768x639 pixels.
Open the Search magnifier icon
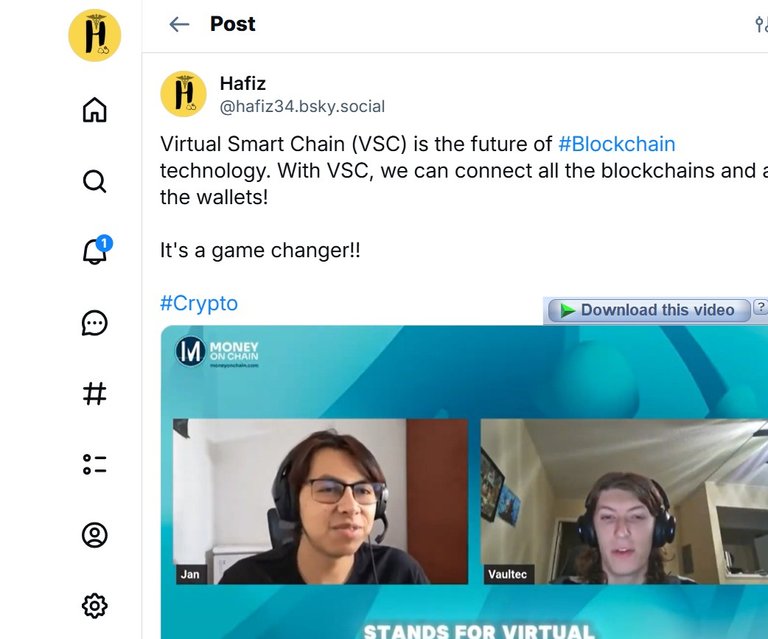point(95,181)
